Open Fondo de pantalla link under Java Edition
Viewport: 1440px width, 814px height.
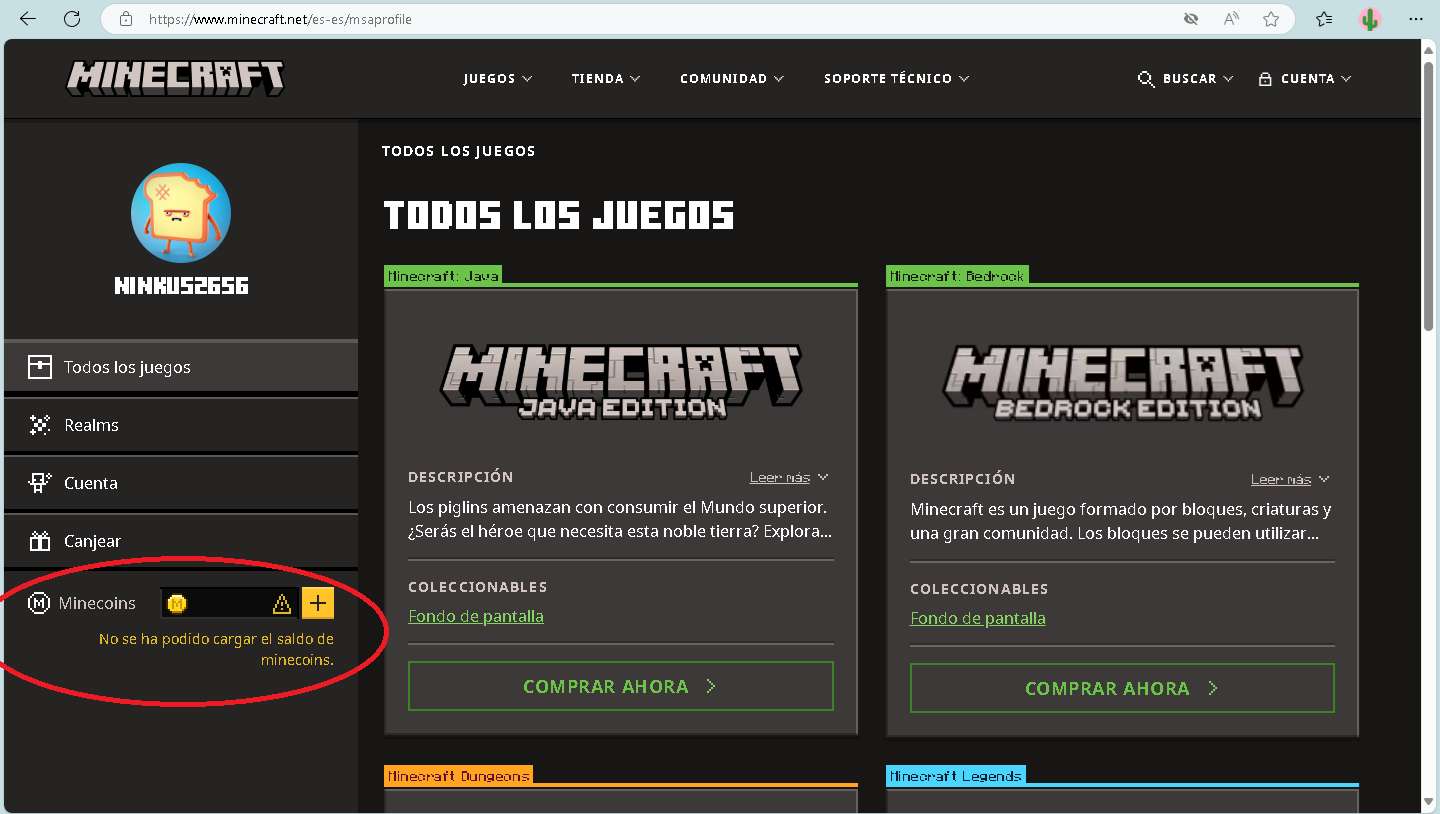(476, 616)
